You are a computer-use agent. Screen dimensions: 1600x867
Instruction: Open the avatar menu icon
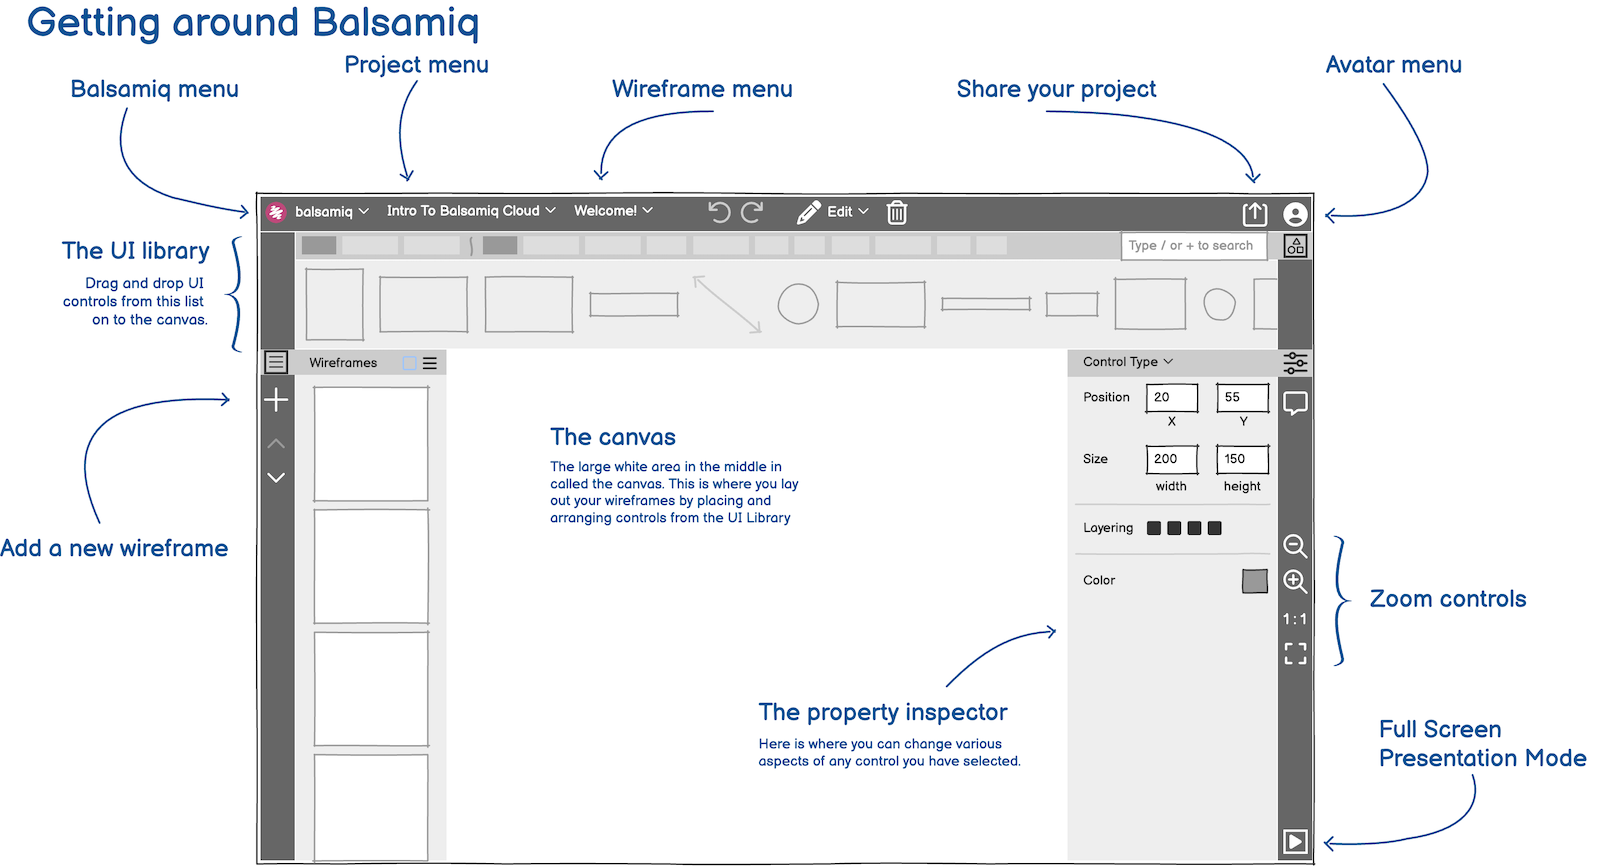1295,214
